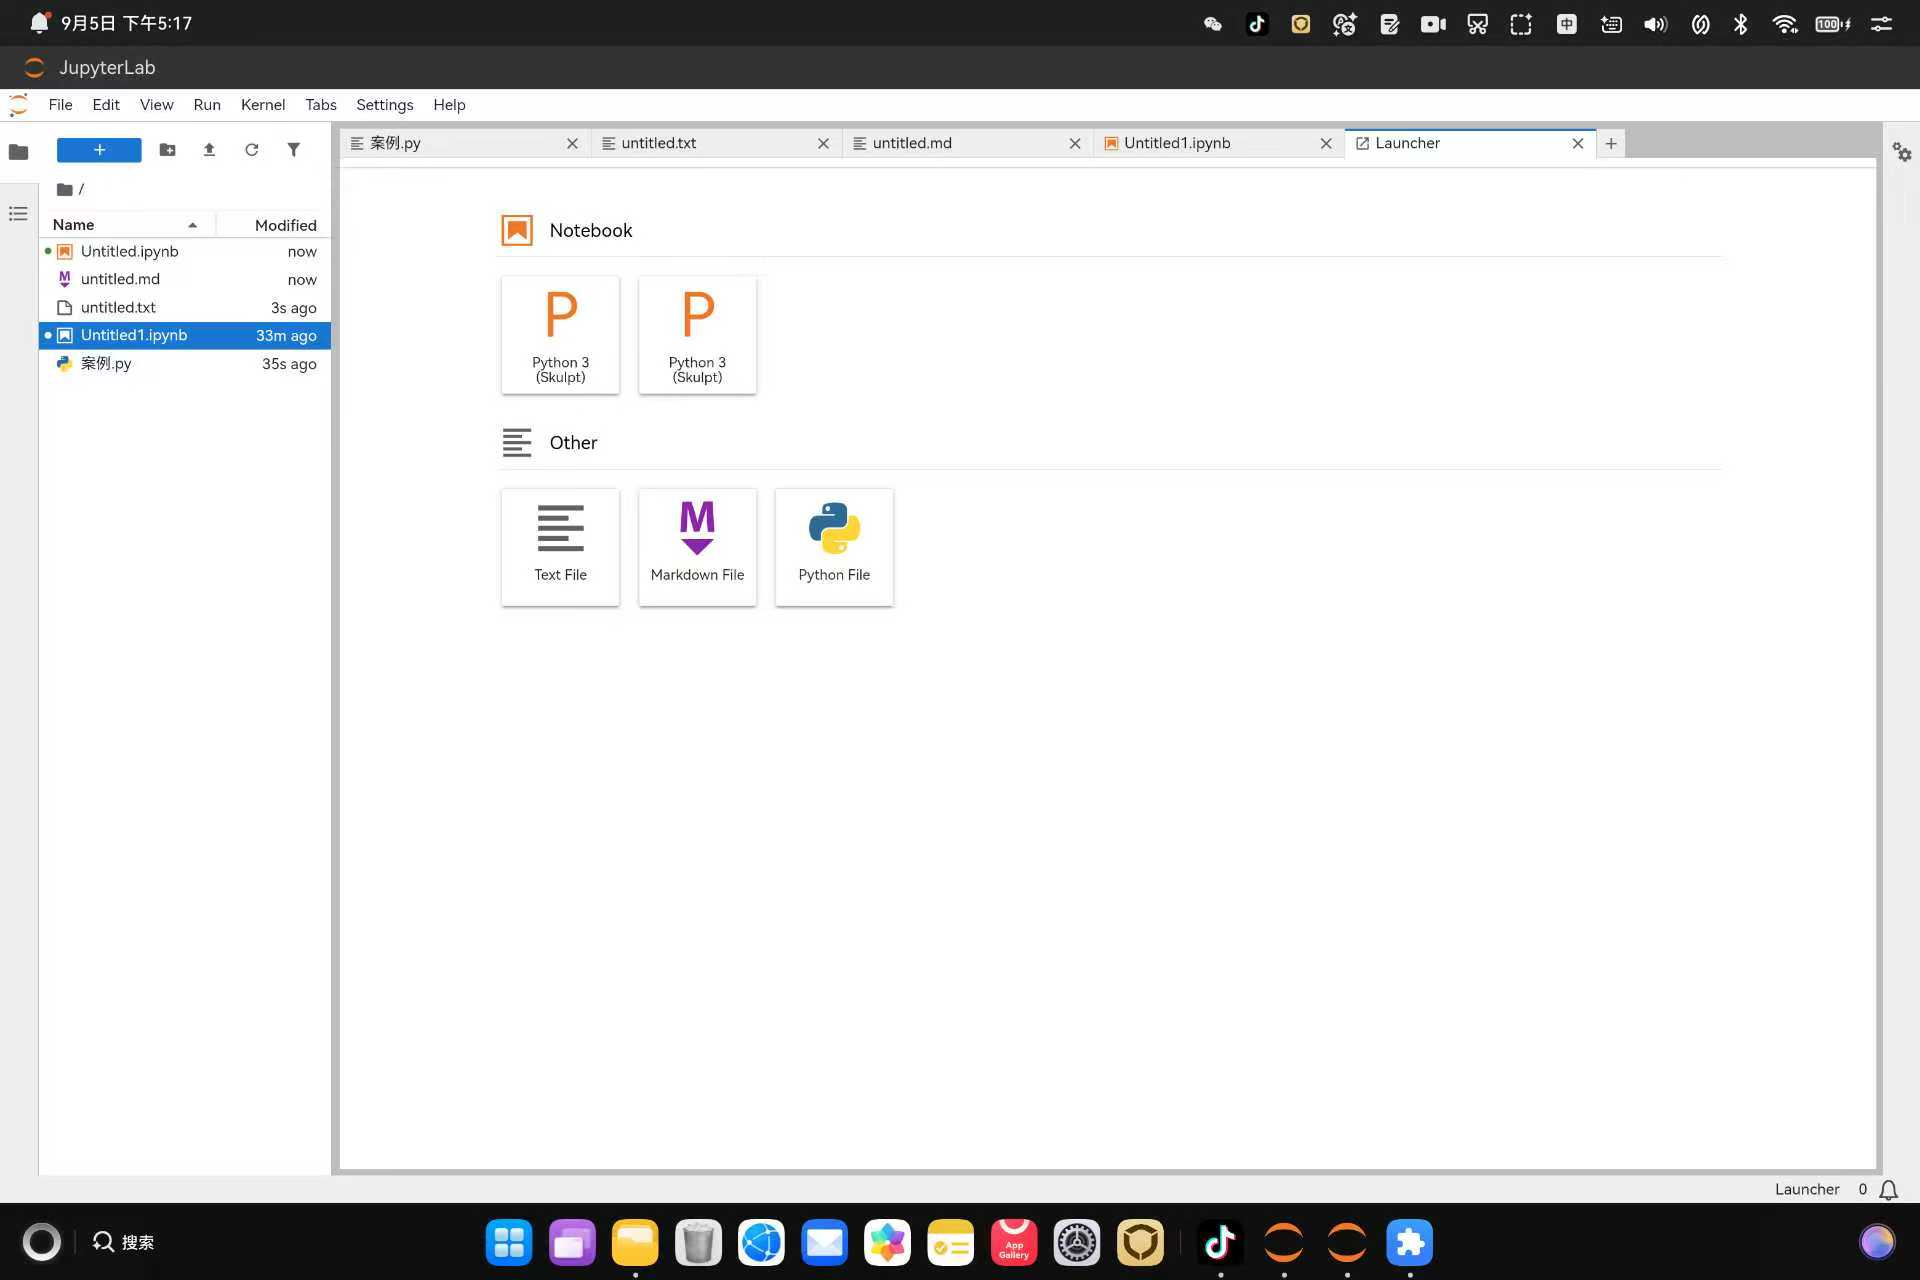1920x1280 pixels.
Task: Open the WeChat tray icon in top bar
Action: tap(1213, 24)
